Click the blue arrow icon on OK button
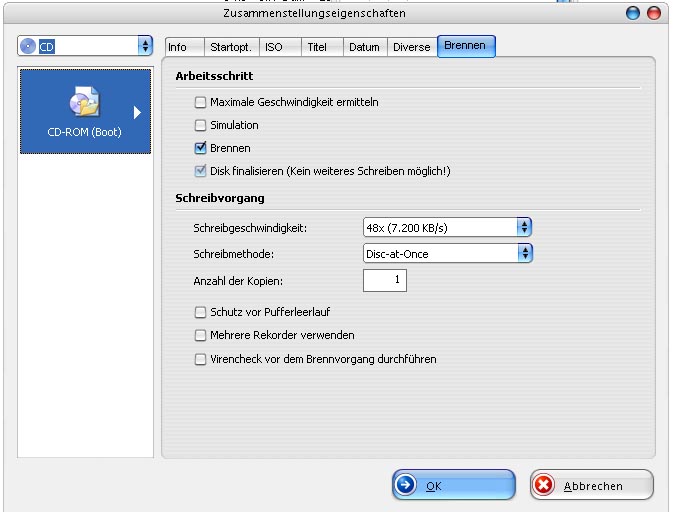This screenshot has width=674, height=512. pos(405,485)
